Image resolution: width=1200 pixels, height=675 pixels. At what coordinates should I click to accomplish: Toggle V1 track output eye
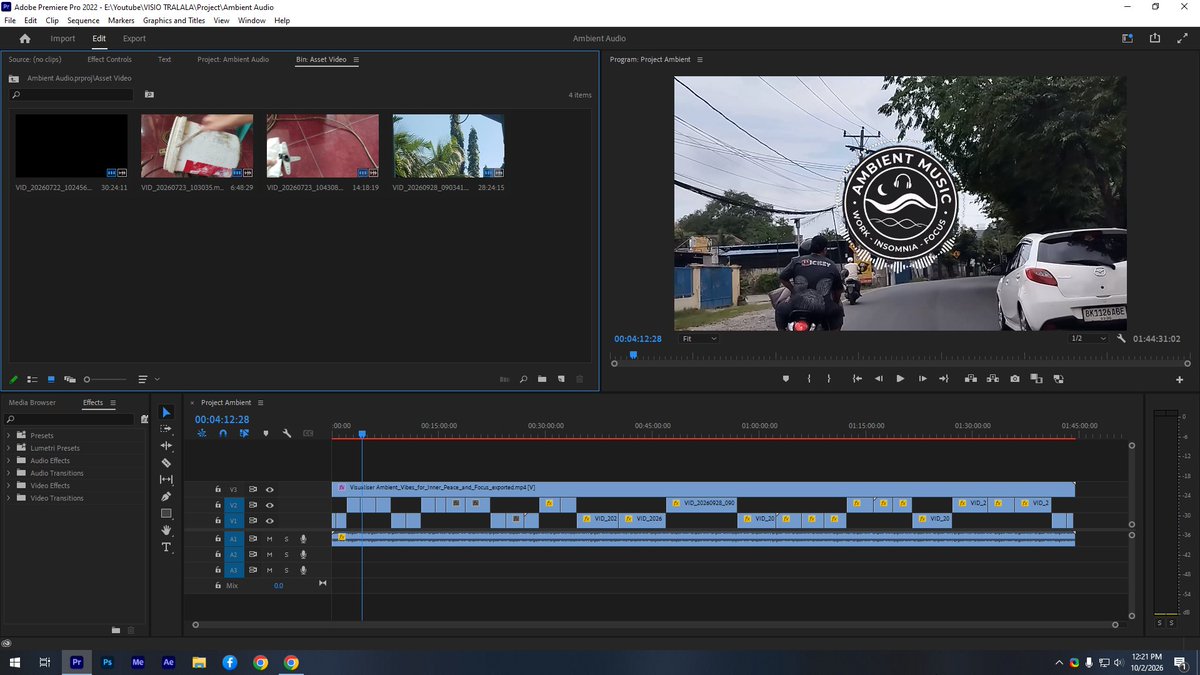coord(269,521)
